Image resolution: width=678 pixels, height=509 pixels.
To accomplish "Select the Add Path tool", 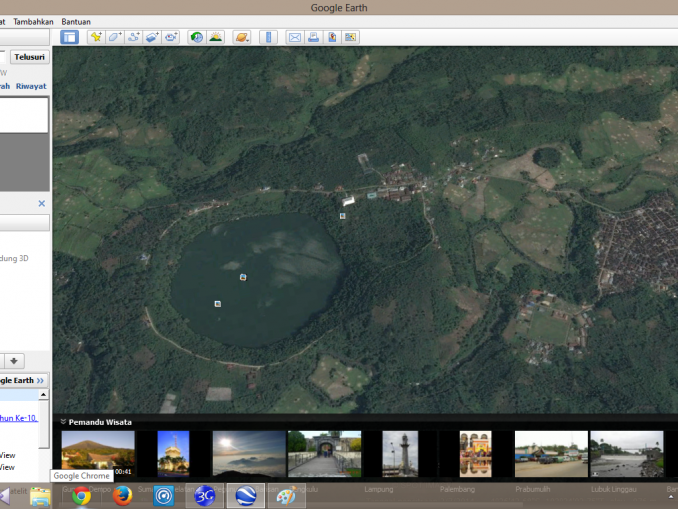I will (x=133, y=37).
